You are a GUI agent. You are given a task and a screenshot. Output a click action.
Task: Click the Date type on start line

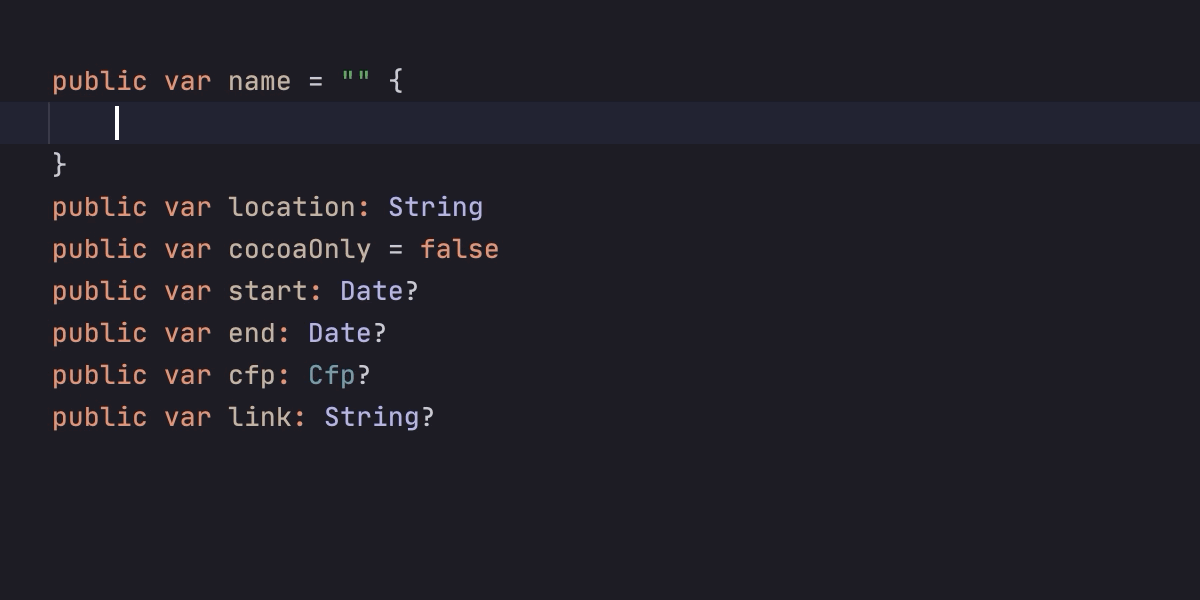[x=372, y=291]
